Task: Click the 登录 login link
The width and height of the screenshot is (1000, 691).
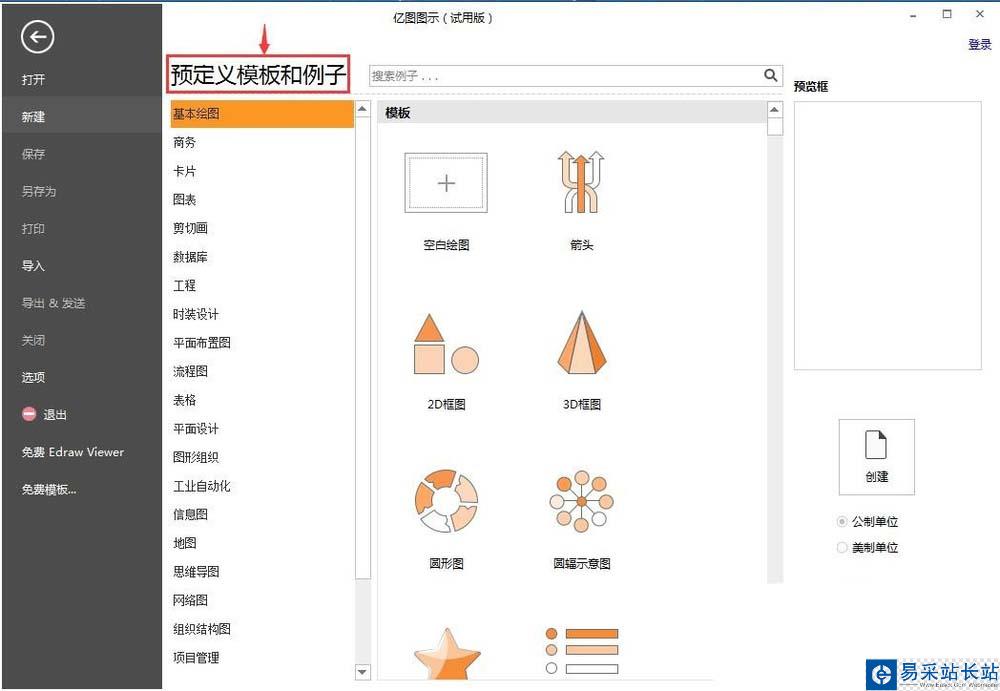Action: [980, 44]
